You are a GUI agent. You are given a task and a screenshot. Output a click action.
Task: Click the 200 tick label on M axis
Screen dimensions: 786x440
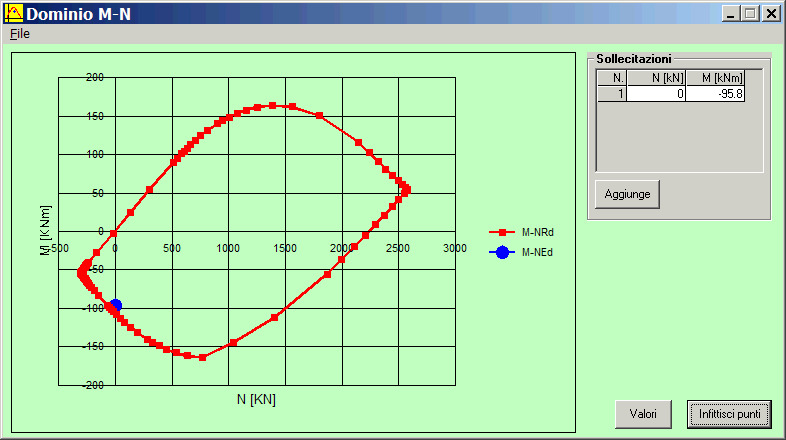95,77
